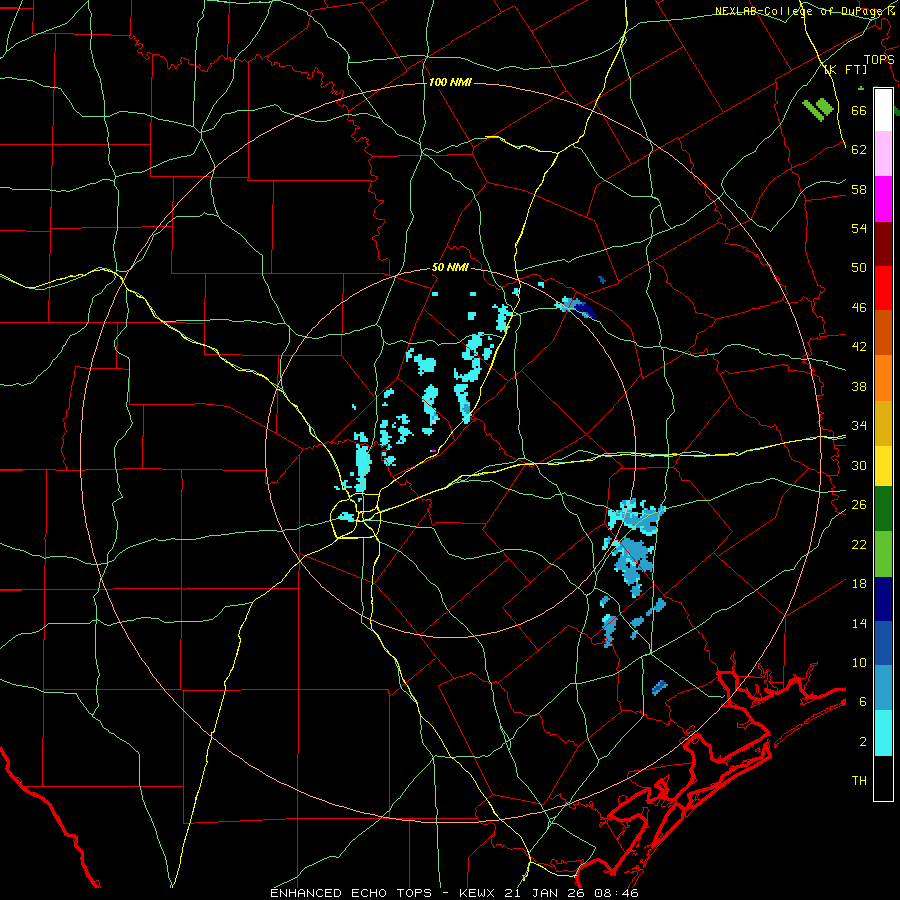Click the 'TOPS' legend title
The width and height of the screenshot is (900, 900).
[879, 59]
